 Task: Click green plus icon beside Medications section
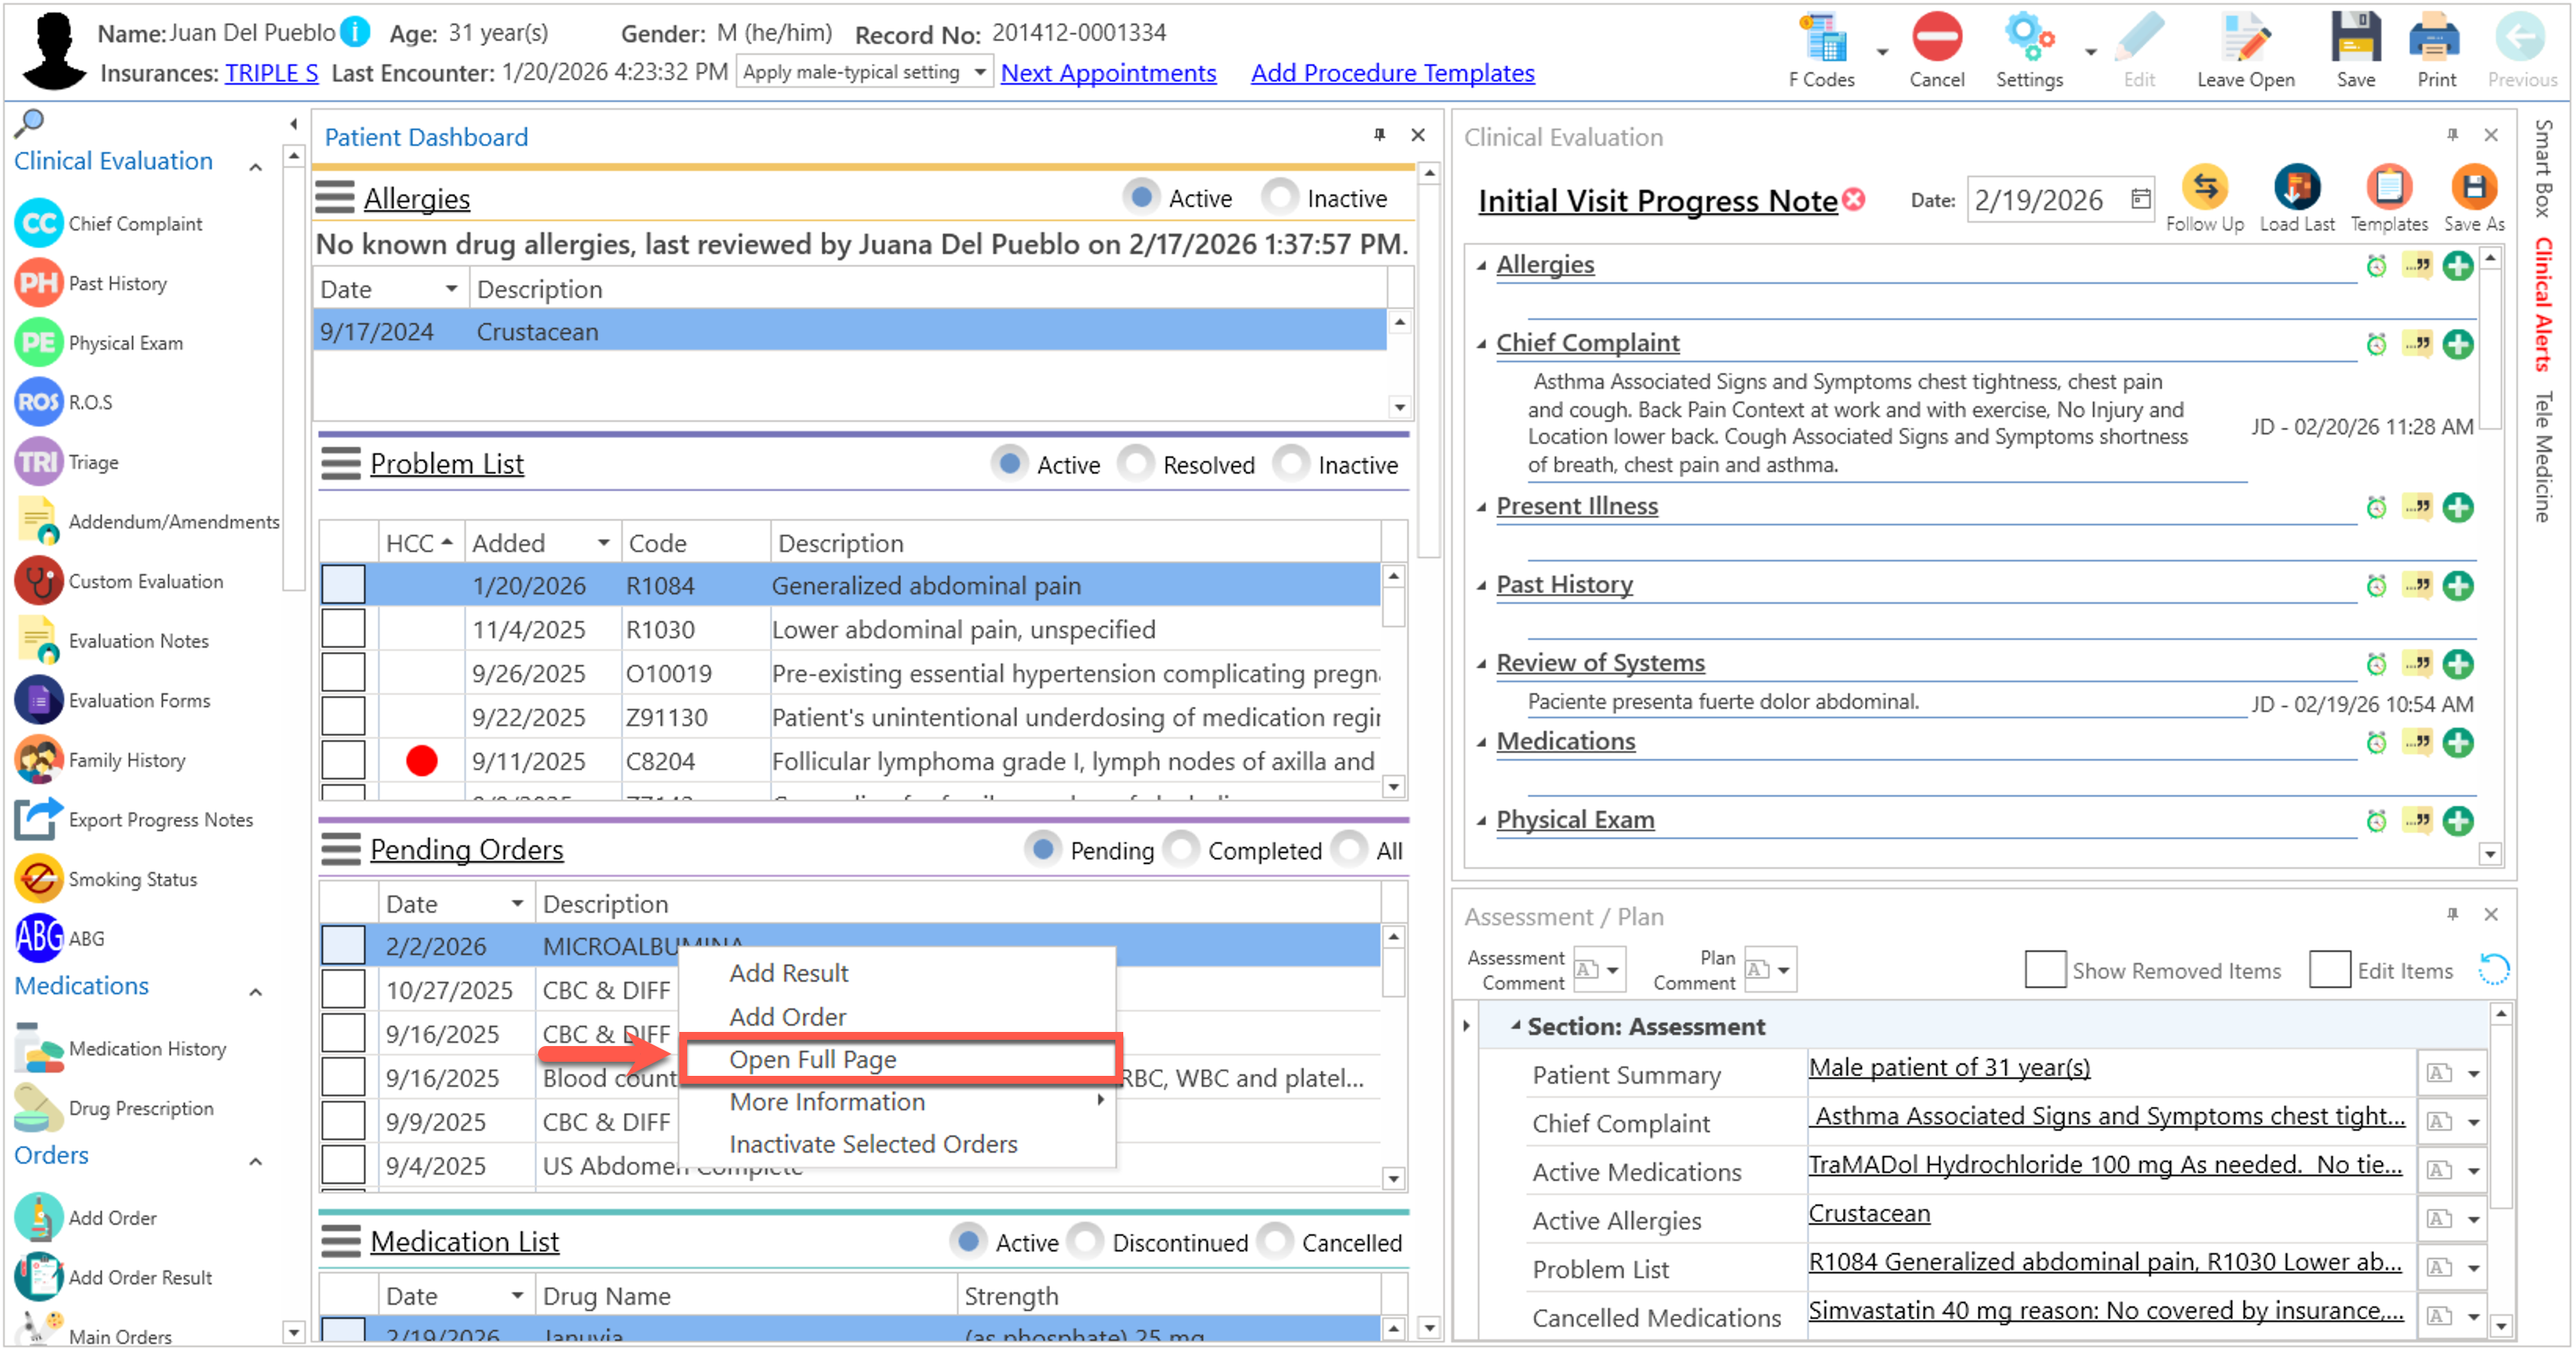pyautogui.click(x=2458, y=743)
